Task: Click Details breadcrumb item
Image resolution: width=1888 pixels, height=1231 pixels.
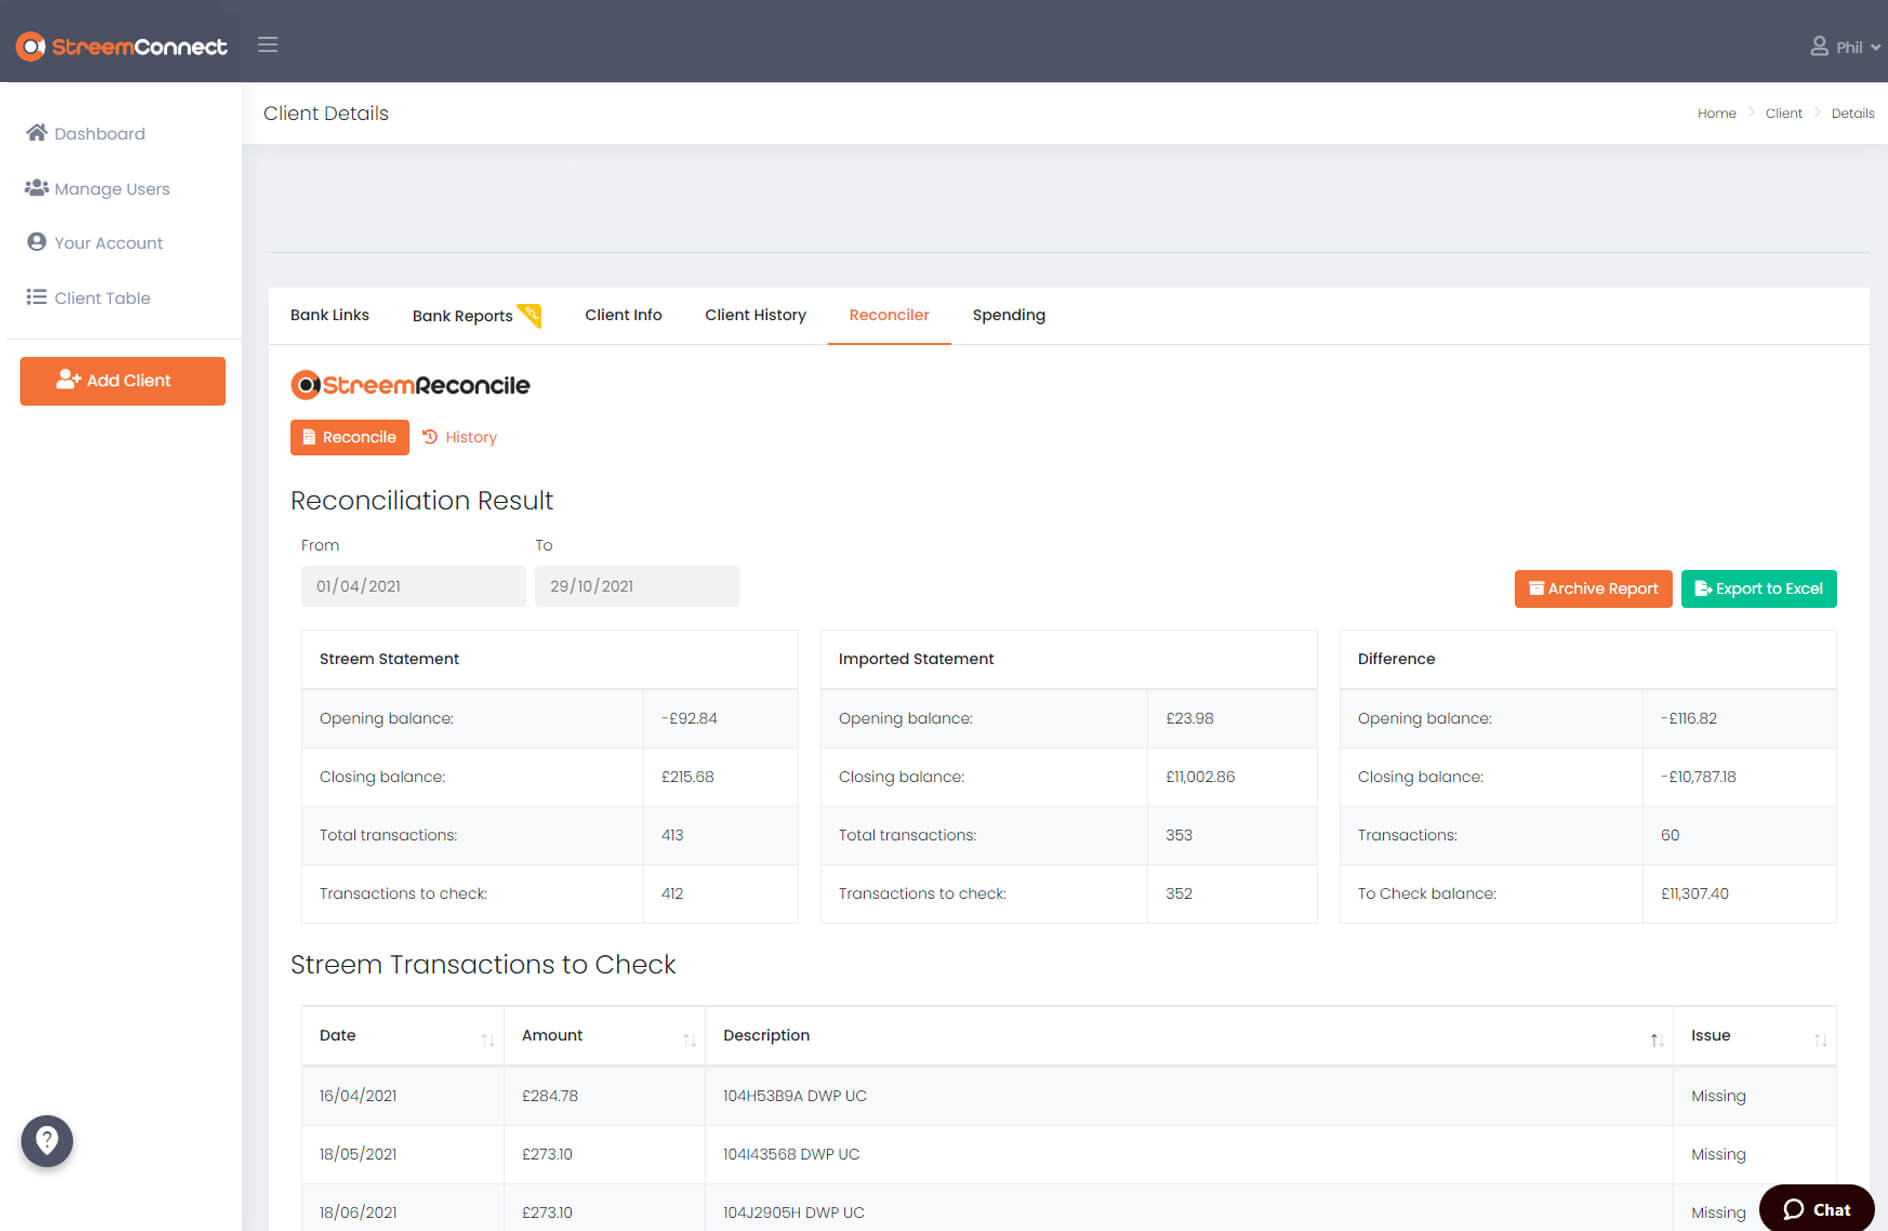Action: (x=1852, y=113)
